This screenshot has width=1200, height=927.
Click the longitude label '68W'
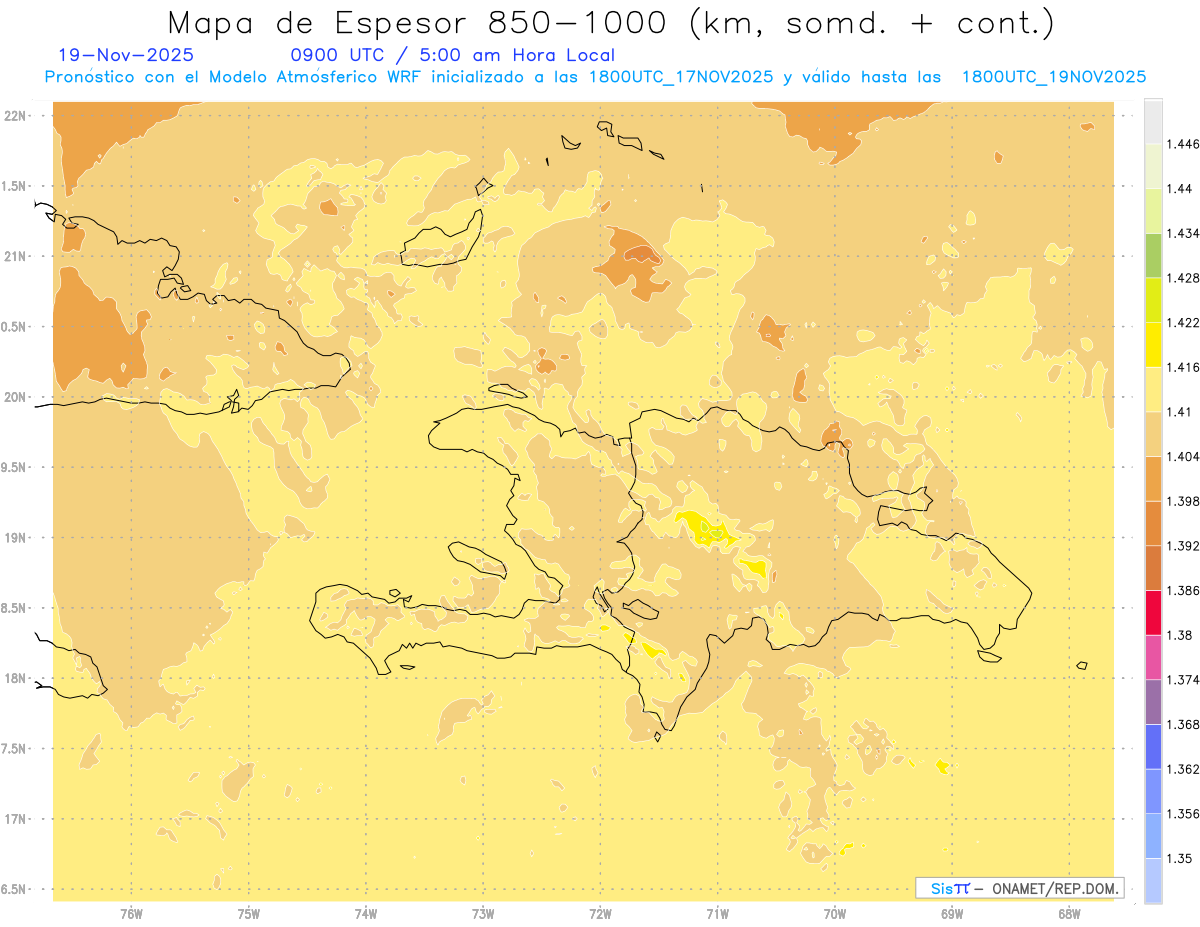pos(1069,913)
